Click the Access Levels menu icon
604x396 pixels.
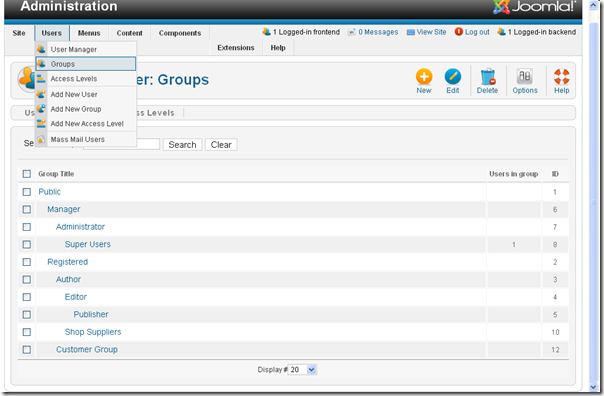tap(41, 79)
